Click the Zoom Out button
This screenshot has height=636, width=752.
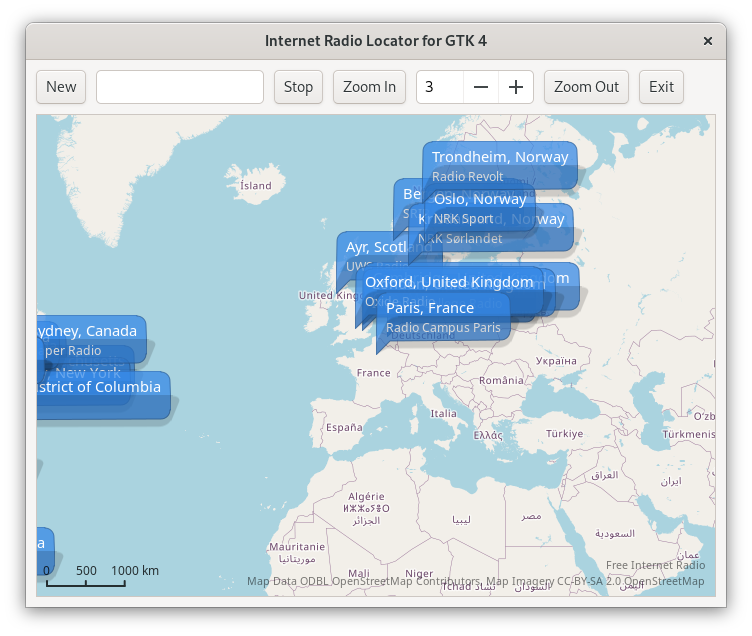click(x=586, y=87)
